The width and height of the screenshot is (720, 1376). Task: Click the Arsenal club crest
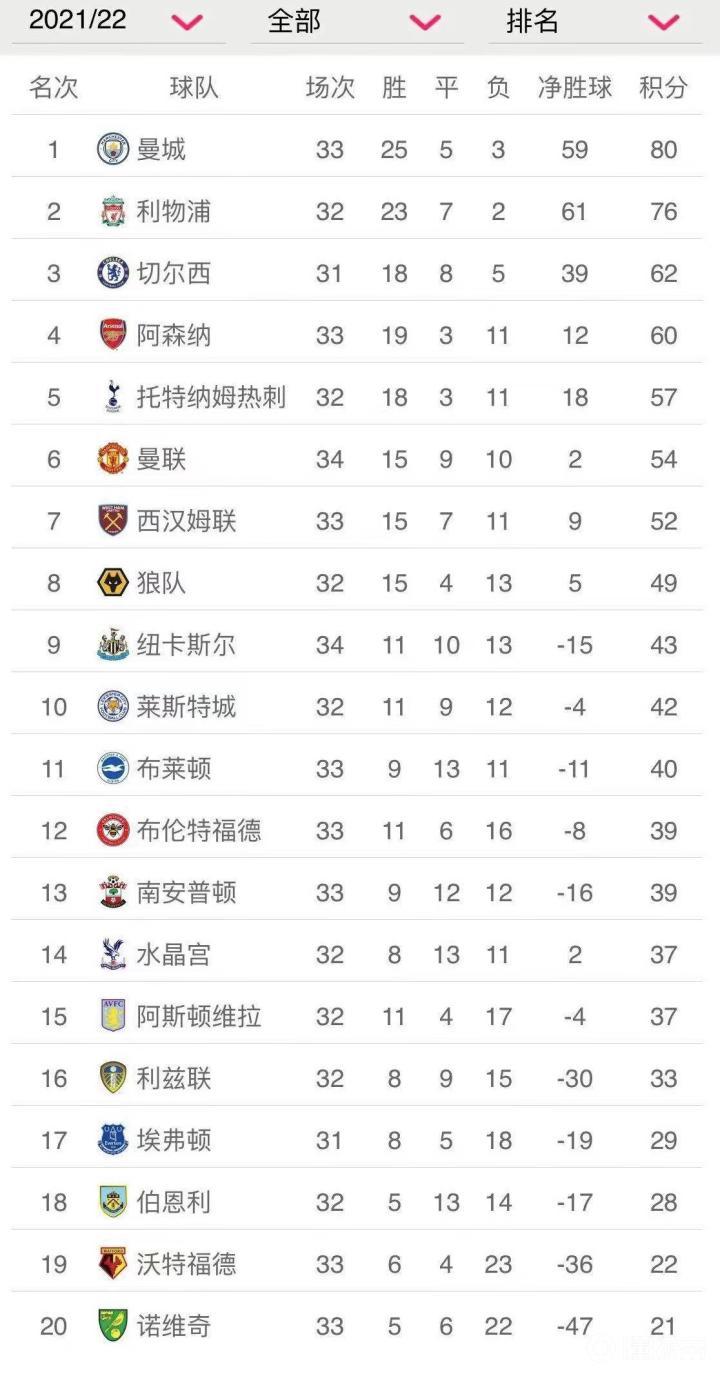click(113, 335)
